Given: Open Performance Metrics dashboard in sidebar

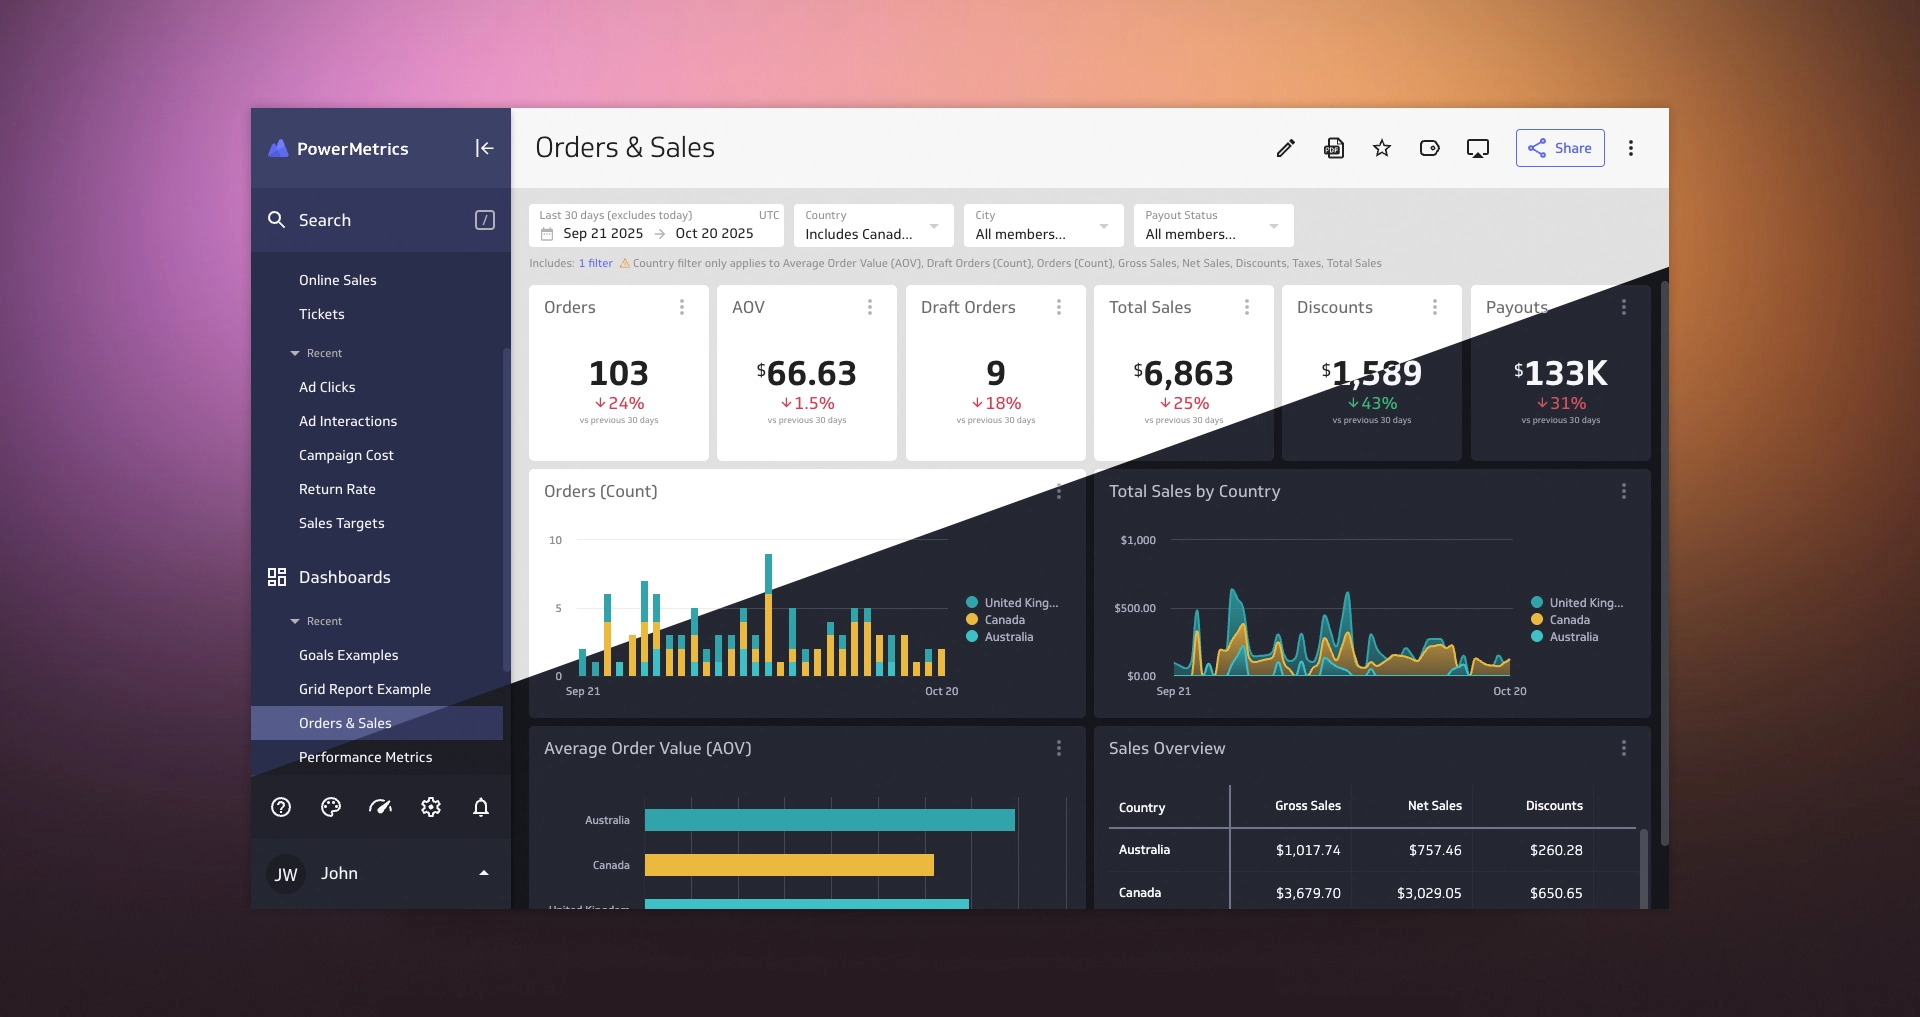Looking at the screenshot, I should 365,757.
